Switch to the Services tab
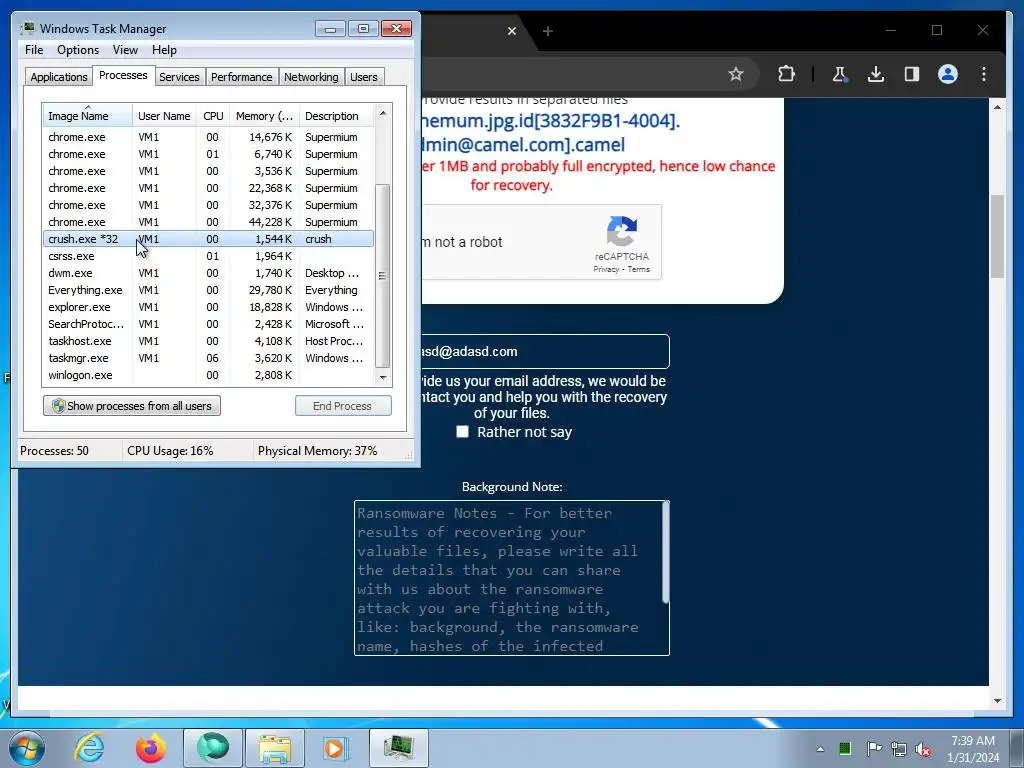The height and width of the screenshot is (768, 1024). [179, 77]
